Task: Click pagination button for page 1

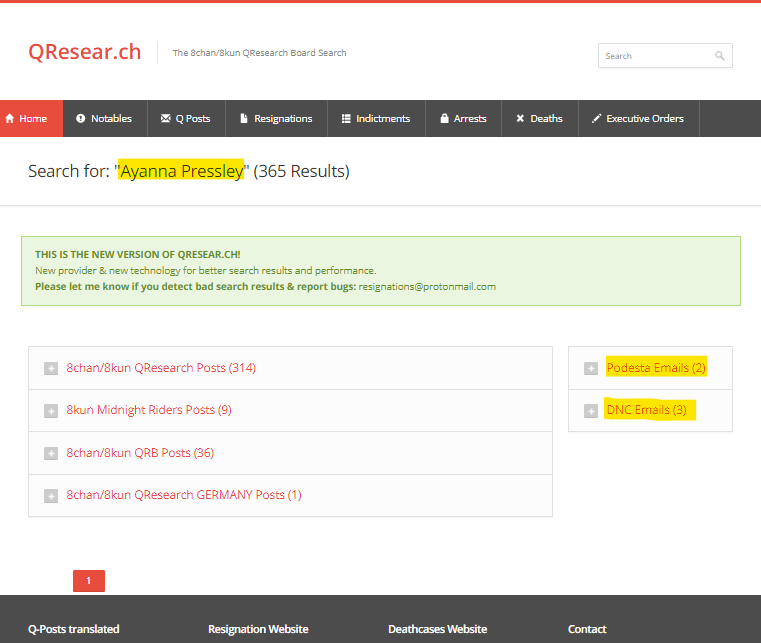Action: [89, 580]
